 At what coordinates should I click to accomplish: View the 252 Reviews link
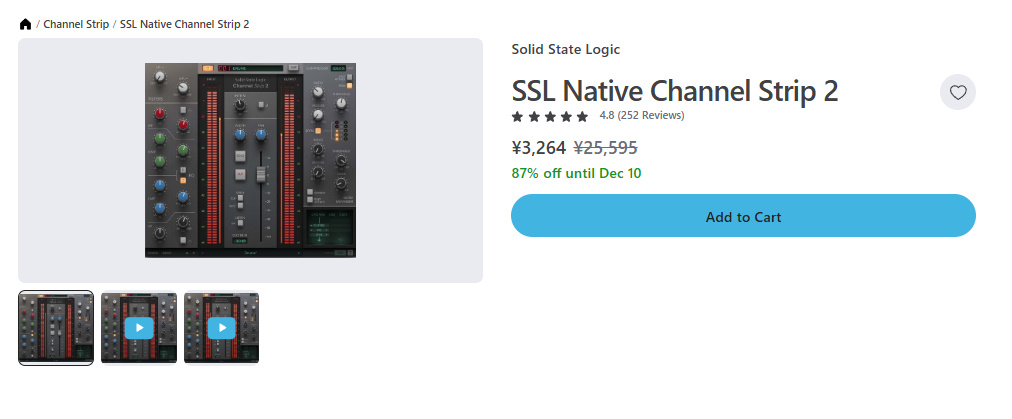click(651, 116)
